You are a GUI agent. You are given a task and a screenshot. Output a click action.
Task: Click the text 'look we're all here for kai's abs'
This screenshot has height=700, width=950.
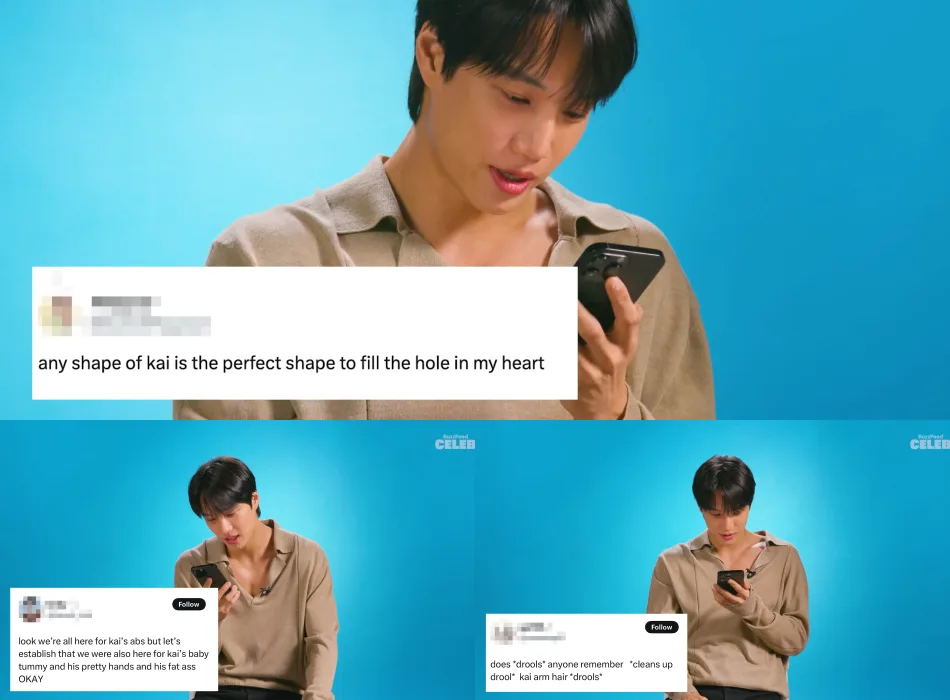[81, 641]
